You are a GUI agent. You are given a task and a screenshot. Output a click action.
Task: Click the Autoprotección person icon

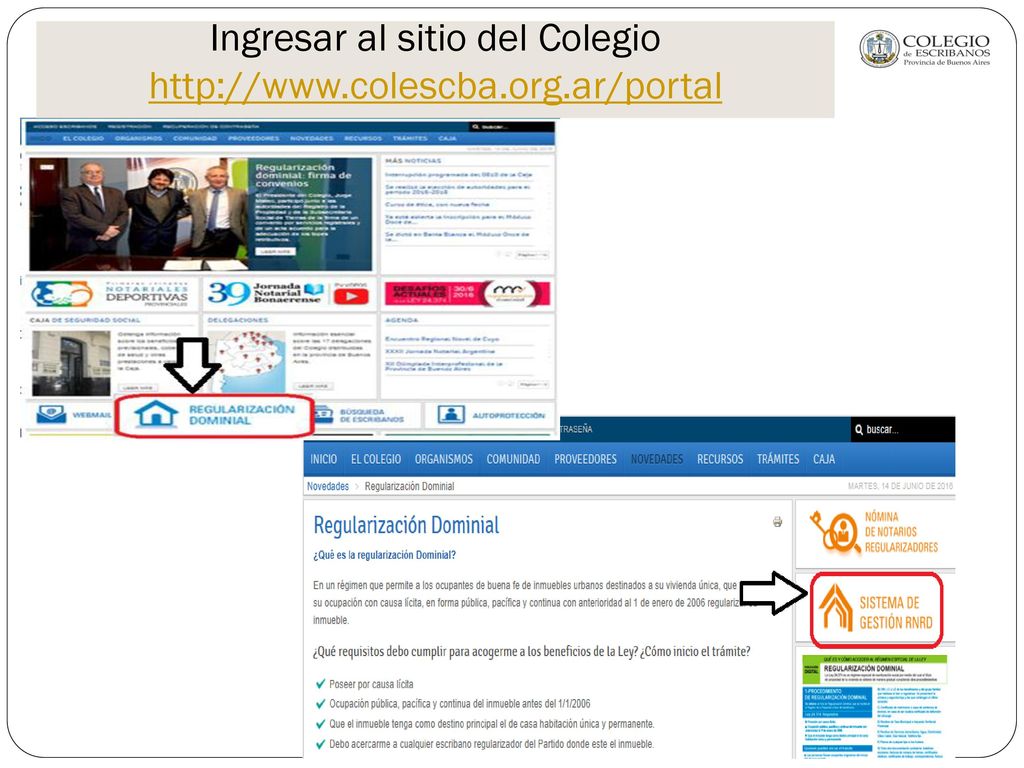click(451, 414)
